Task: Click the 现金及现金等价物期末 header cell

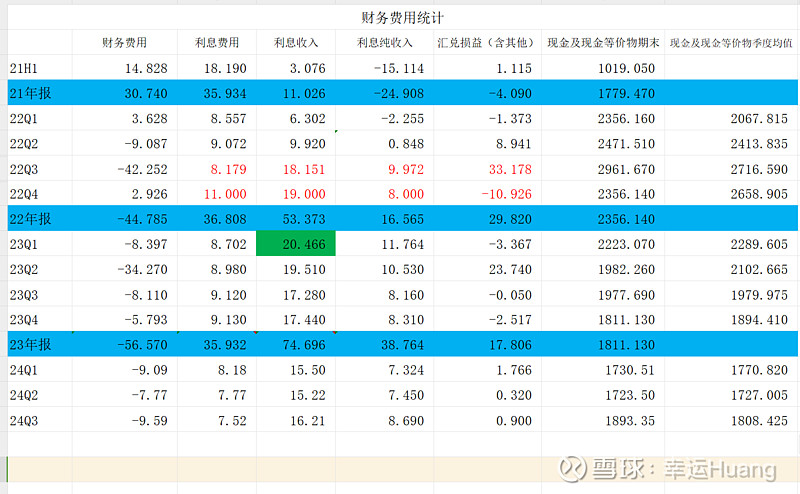Action: pos(603,42)
